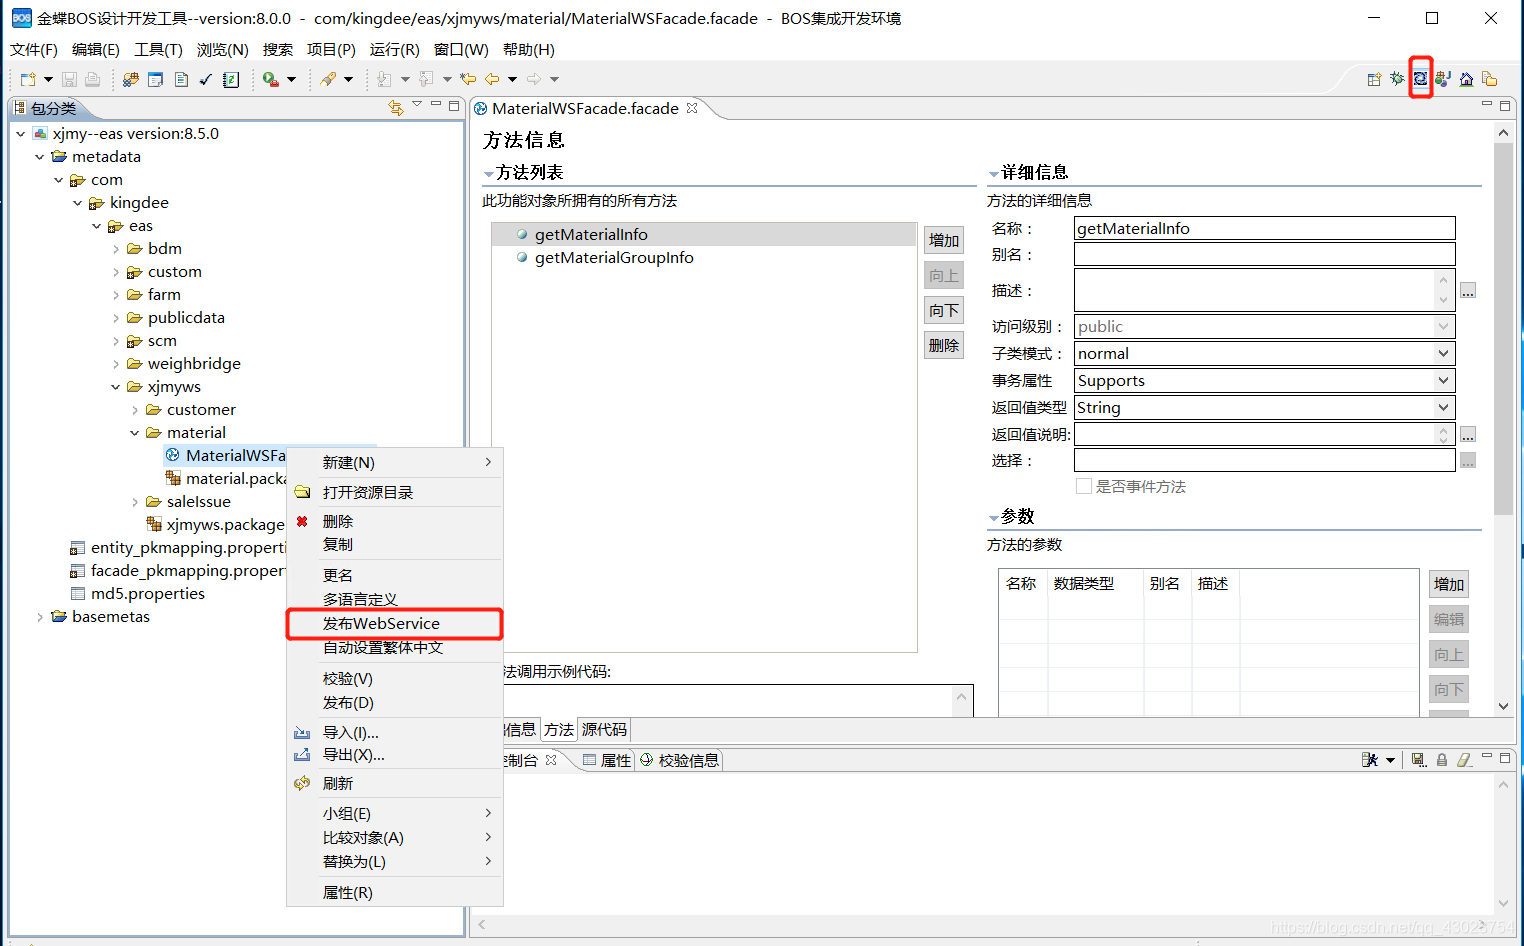This screenshot has width=1524, height=946.
Task: Click the console display selector running-man icon
Action: click(1370, 760)
